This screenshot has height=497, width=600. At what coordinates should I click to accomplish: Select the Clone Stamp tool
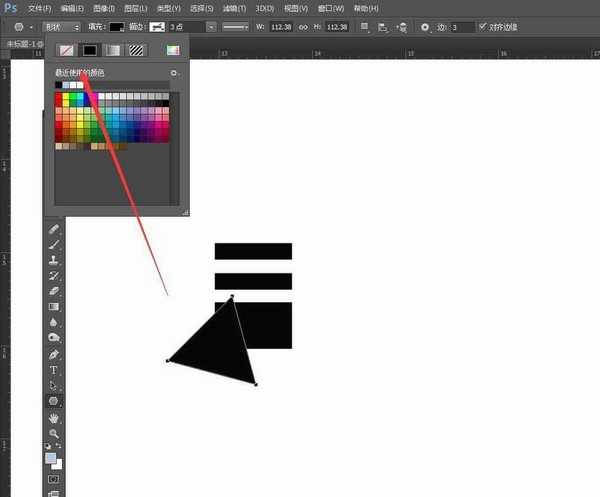pos(54,259)
